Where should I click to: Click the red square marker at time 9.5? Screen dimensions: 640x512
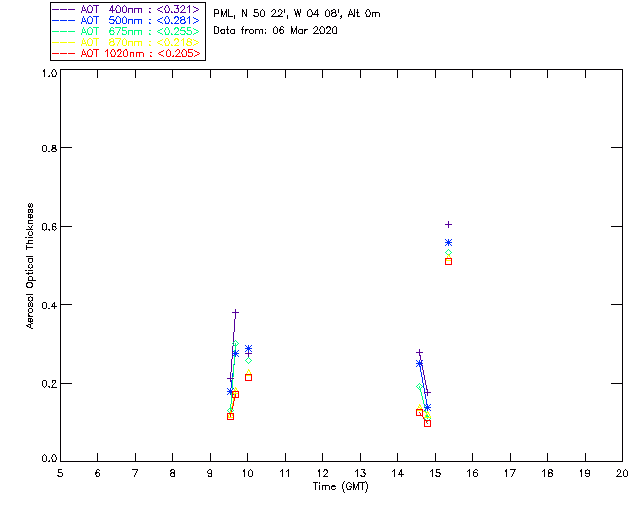(x=231, y=416)
